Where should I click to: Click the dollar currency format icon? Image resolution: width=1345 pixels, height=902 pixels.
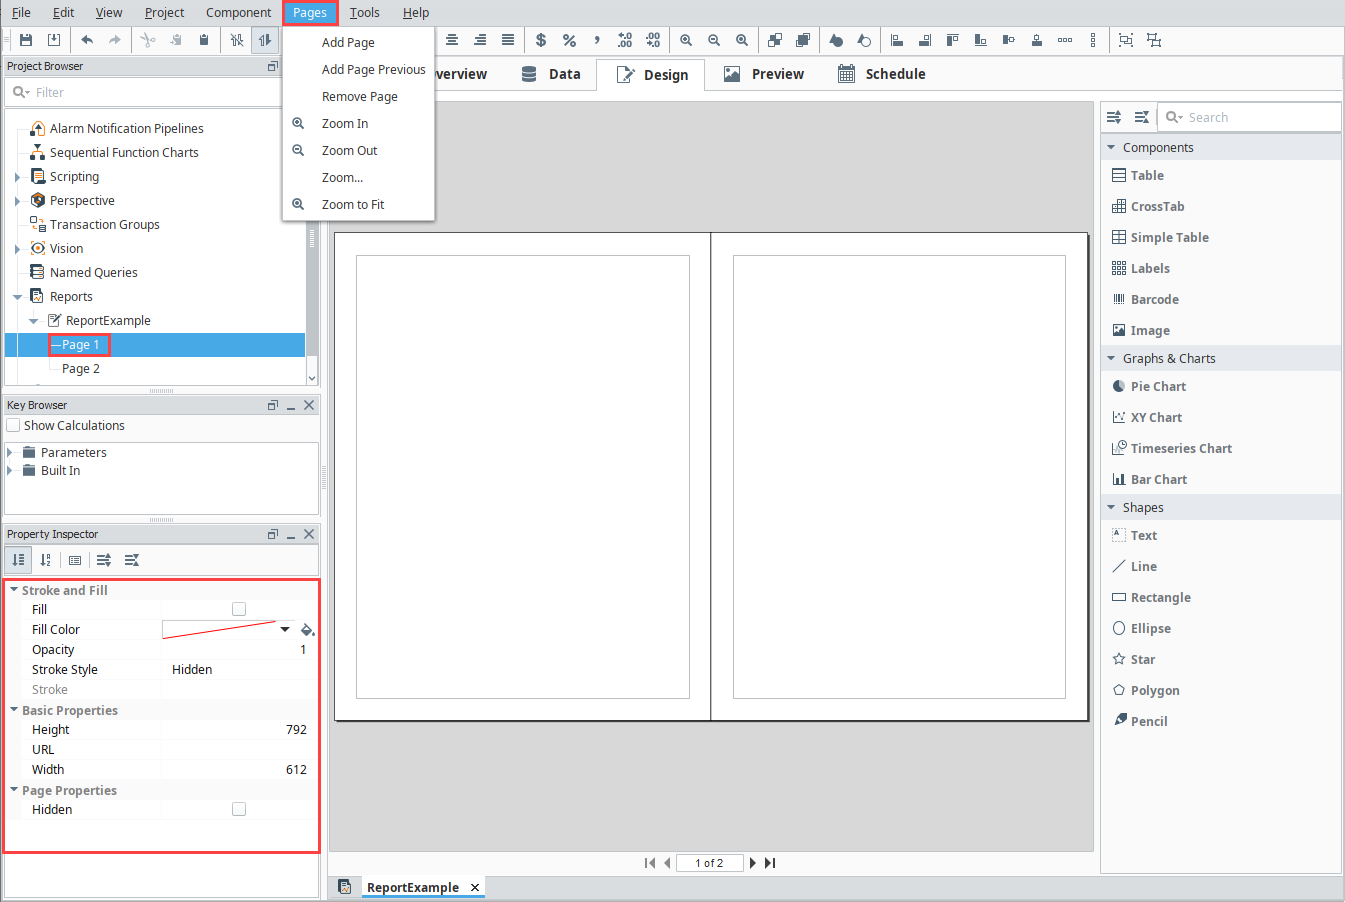[x=541, y=40]
